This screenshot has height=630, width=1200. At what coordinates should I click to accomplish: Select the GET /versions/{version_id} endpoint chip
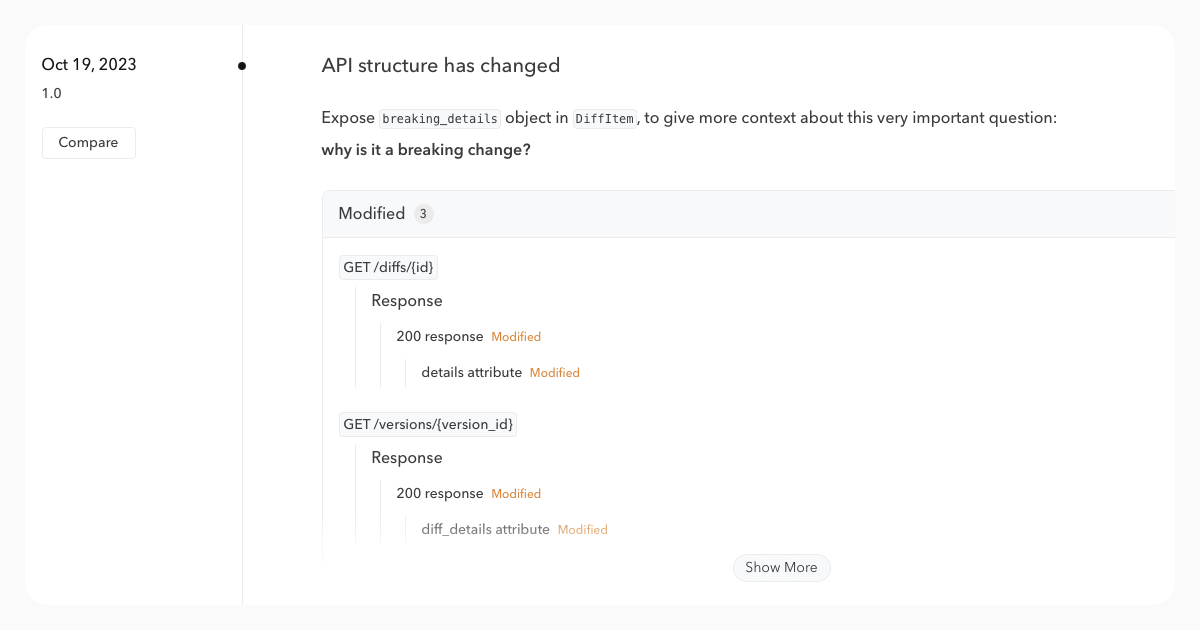427,424
